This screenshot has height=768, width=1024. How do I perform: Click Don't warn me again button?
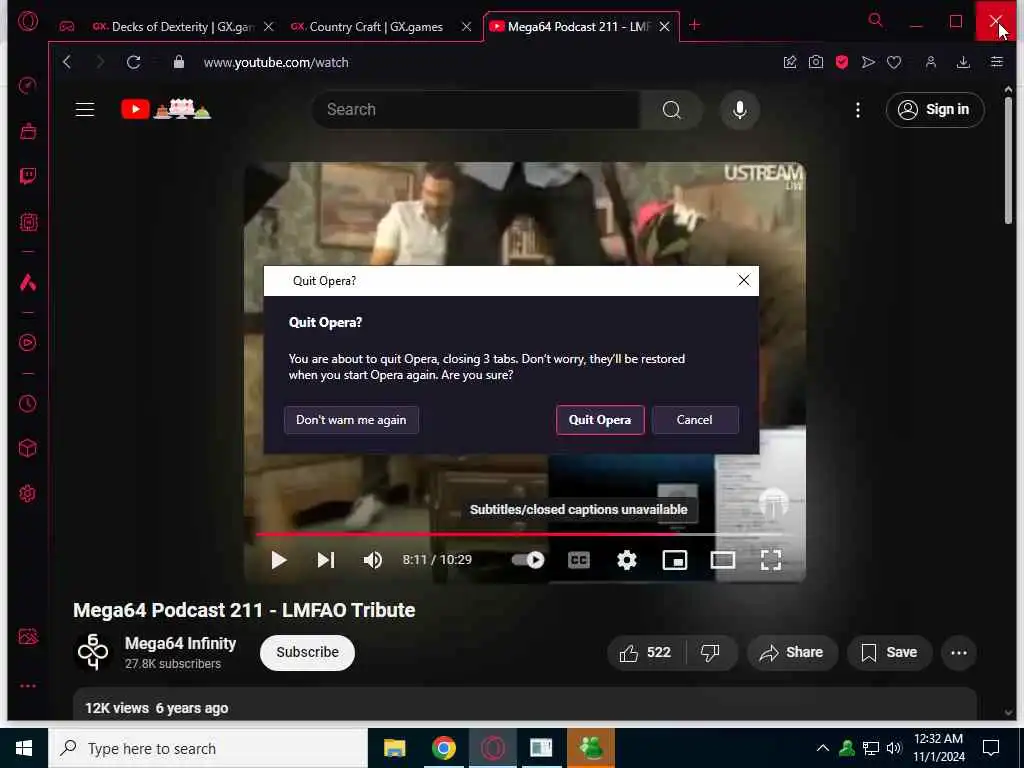(351, 420)
